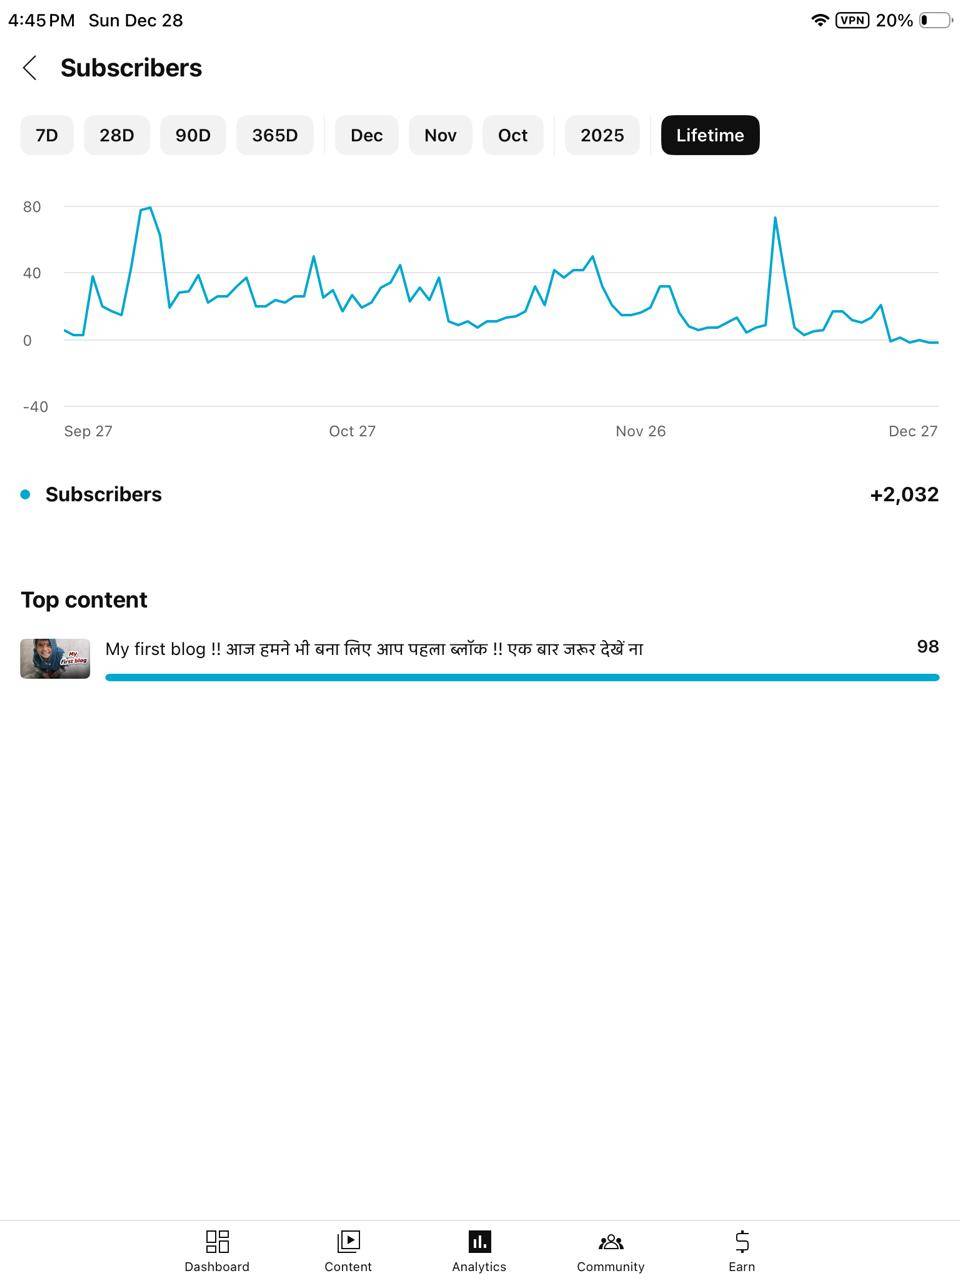The height and width of the screenshot is (1280, 960).
Task: Select the 28D time range
Action: point(116,135)
